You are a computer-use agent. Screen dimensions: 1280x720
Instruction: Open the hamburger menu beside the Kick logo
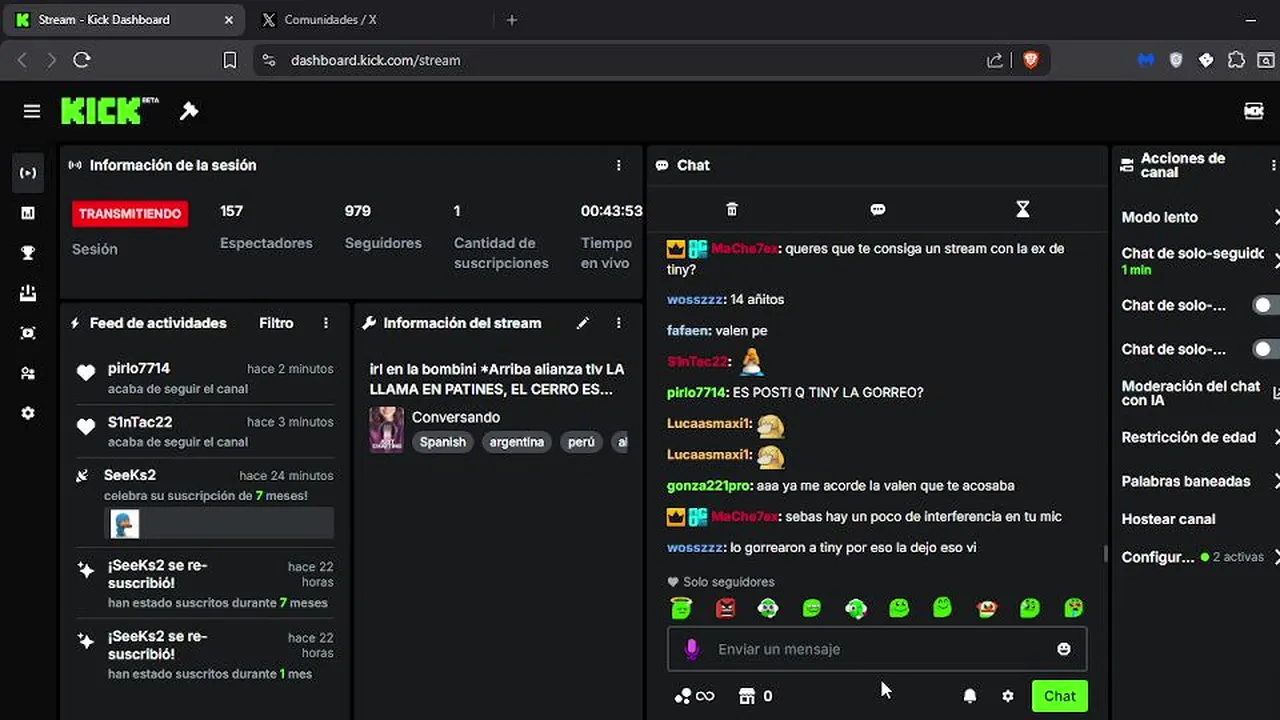point(32,111)
